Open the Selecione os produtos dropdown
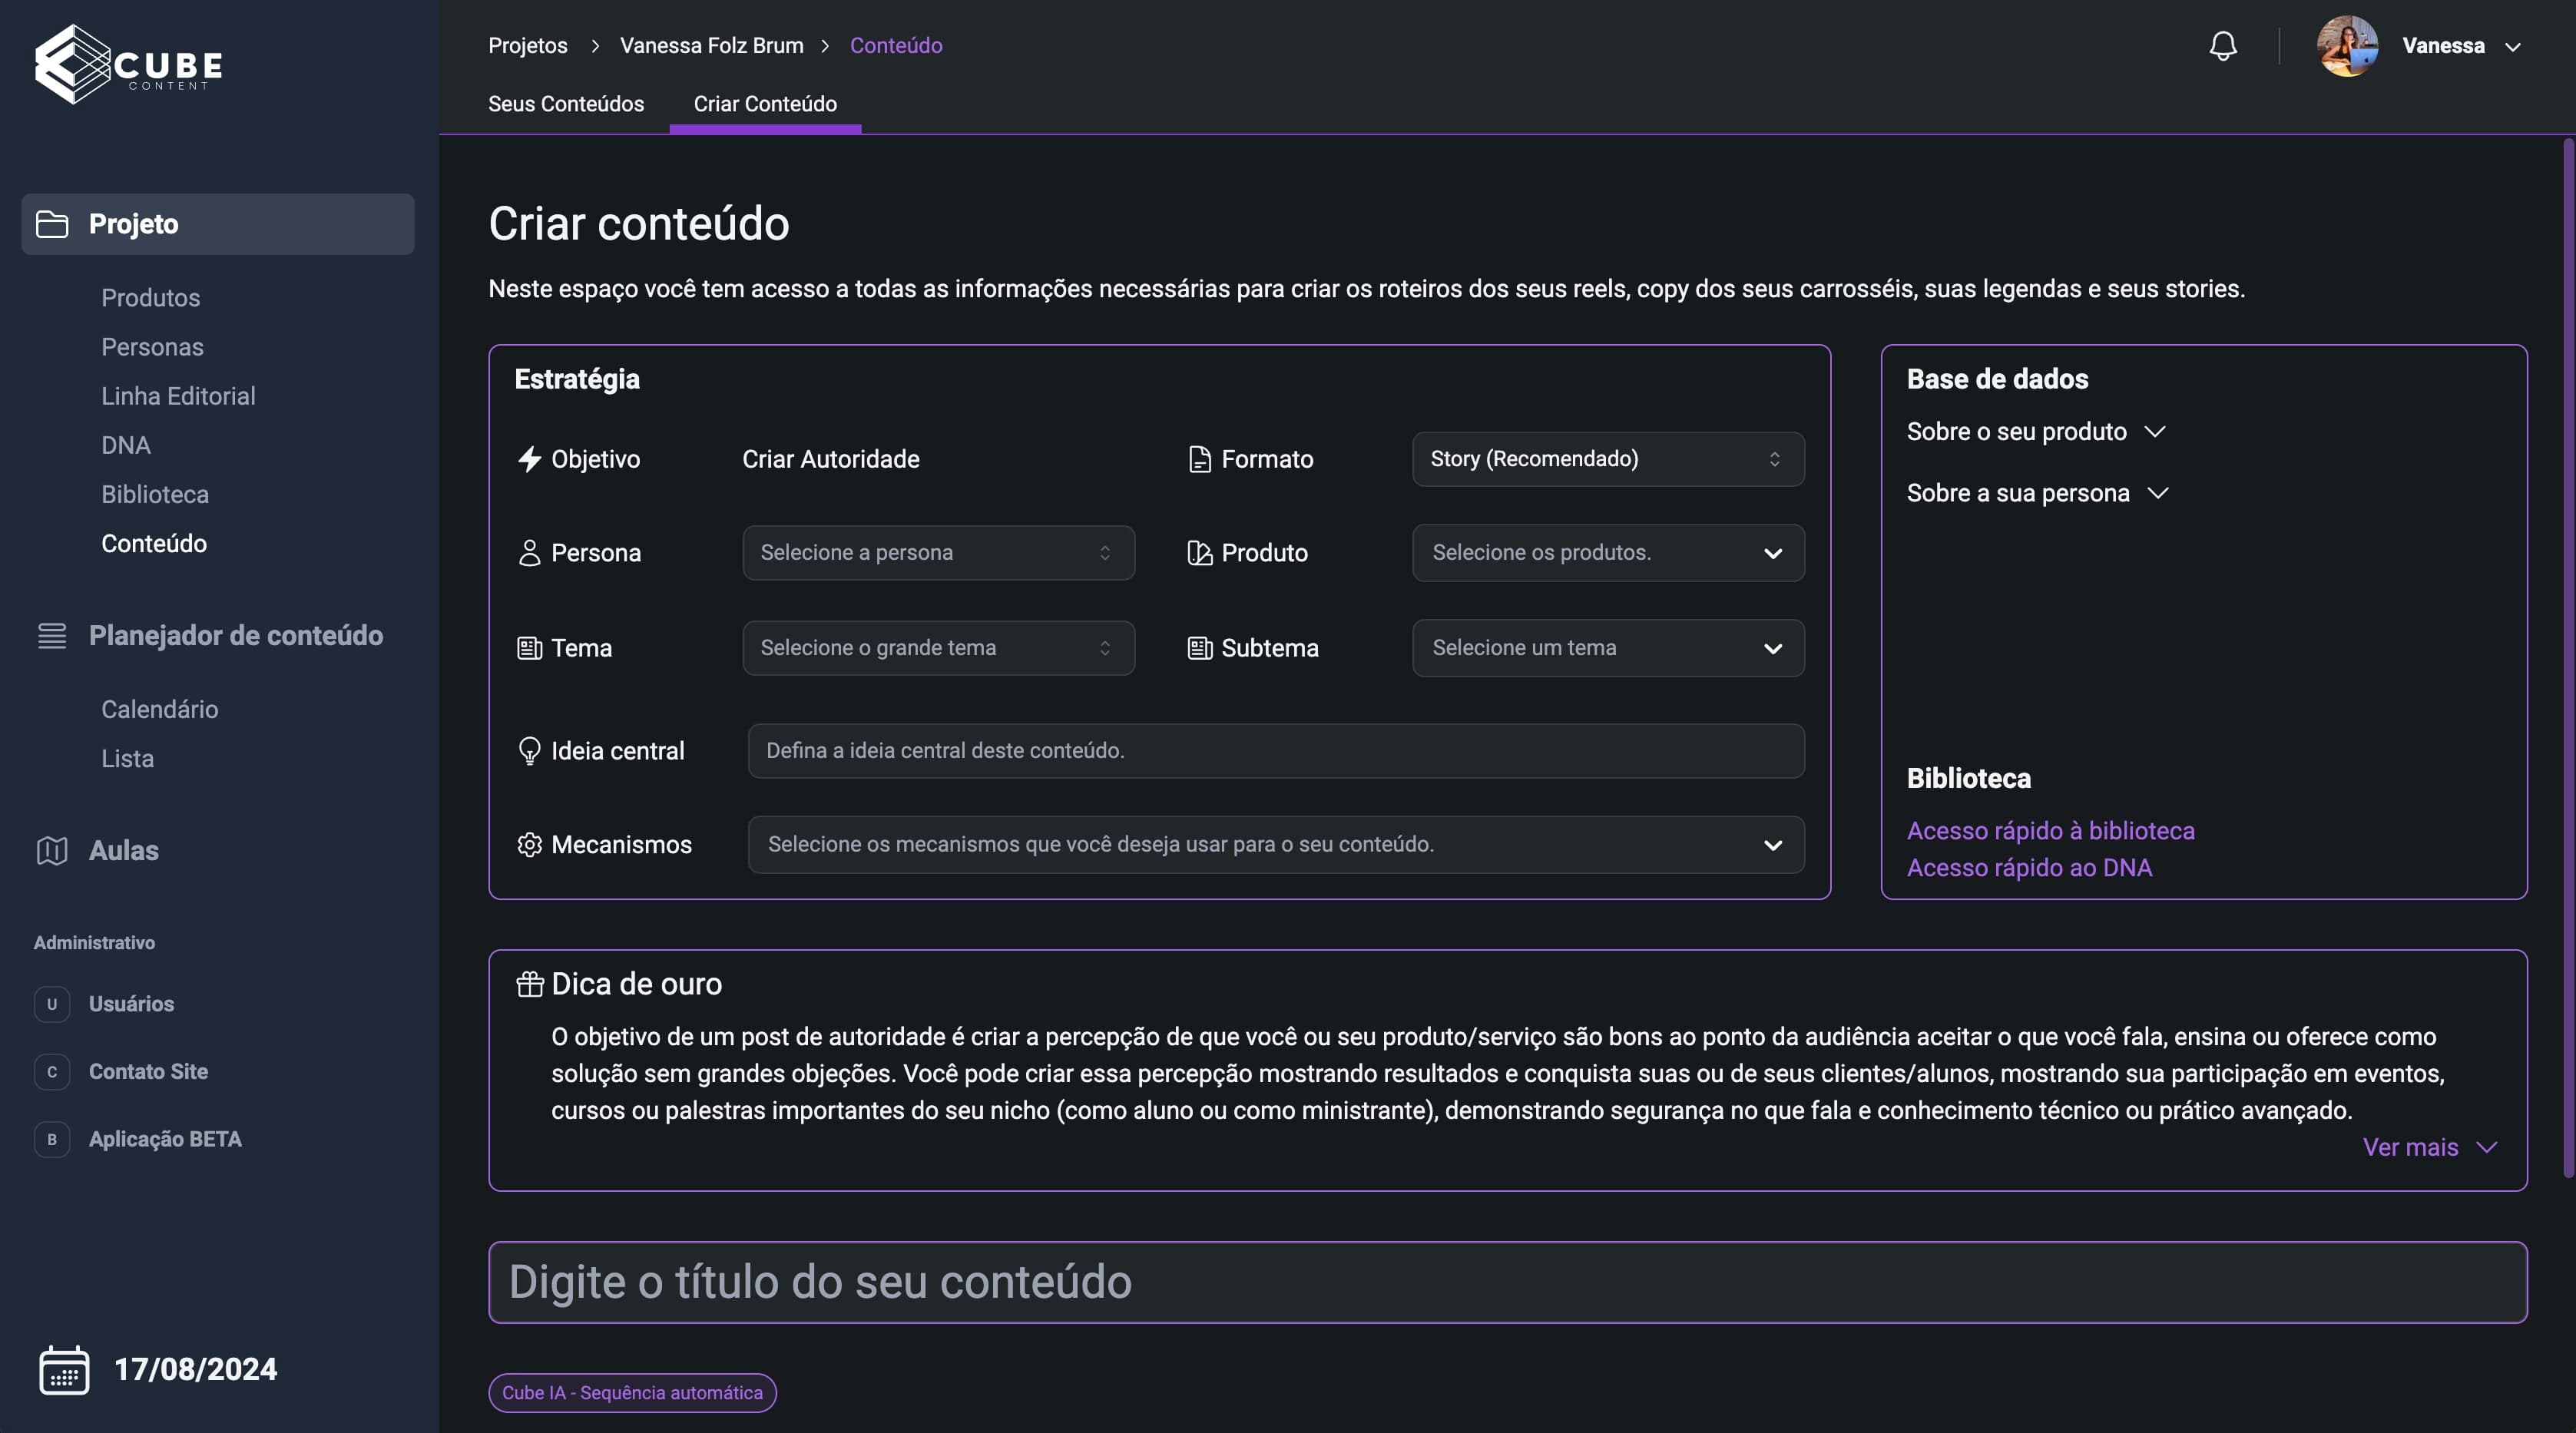This screenshot has height=1433, width=2576. coord(1608,553)
